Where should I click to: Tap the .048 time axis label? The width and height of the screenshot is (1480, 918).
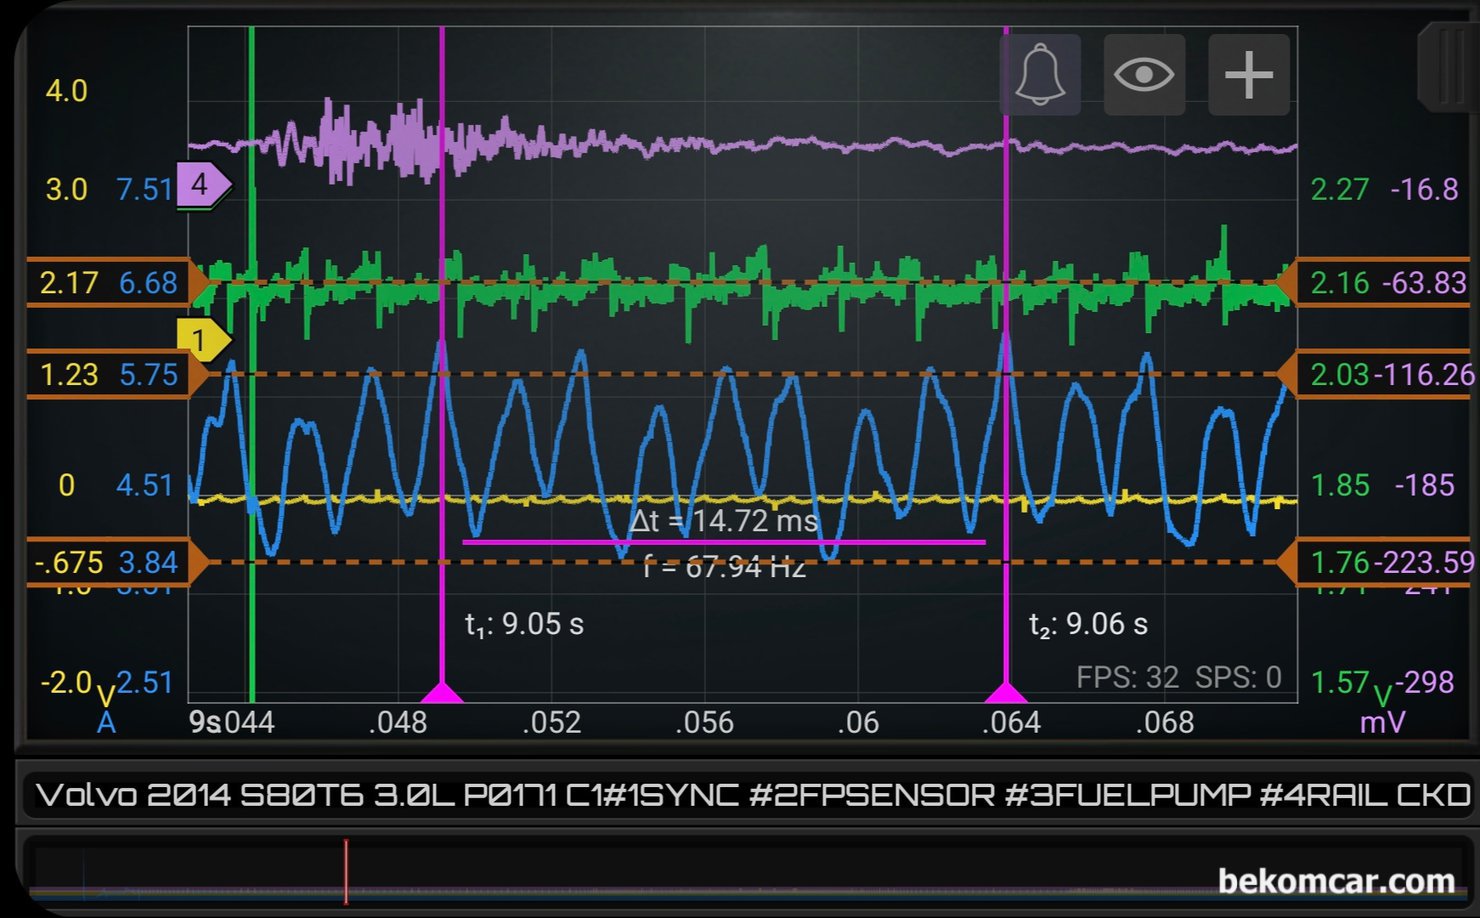tap(397, 722)
